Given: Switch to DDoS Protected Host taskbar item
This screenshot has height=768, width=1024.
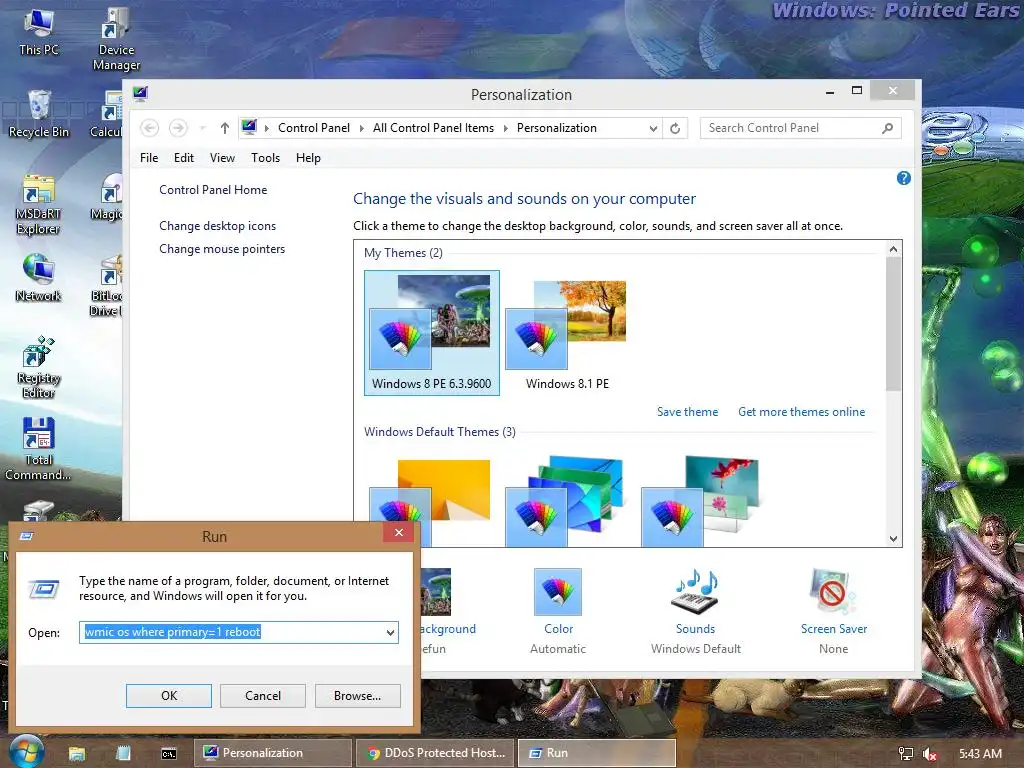Looking at the screenshot, I should click(x=436, y=753).
